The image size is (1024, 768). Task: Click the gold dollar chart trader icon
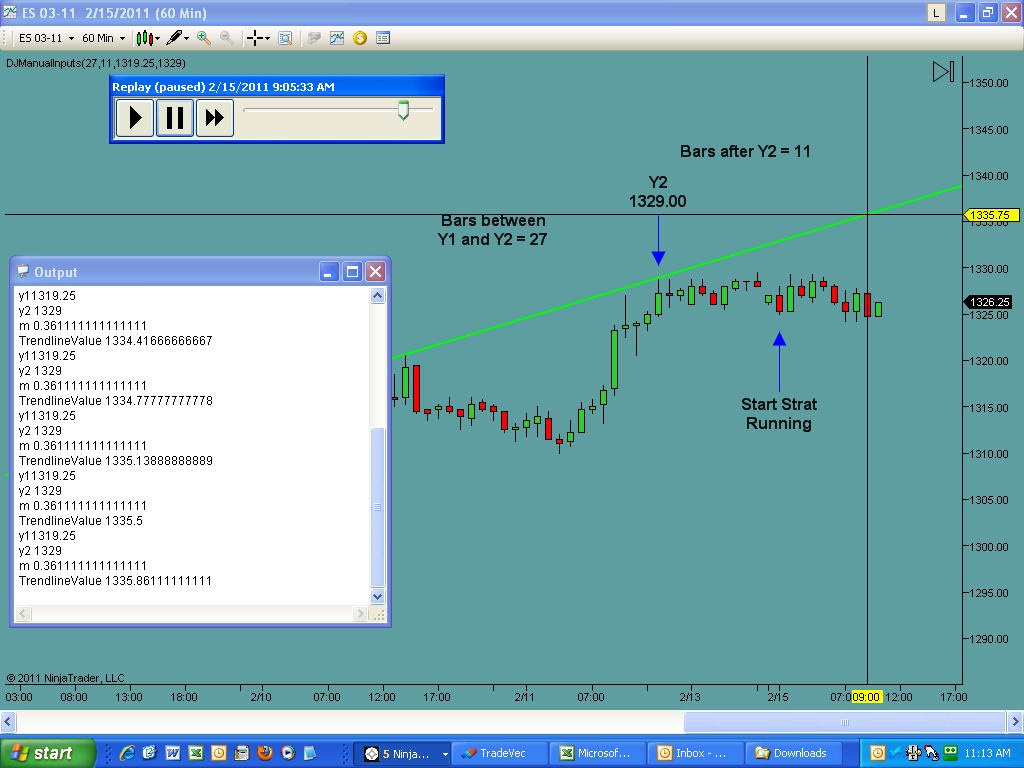360,39
